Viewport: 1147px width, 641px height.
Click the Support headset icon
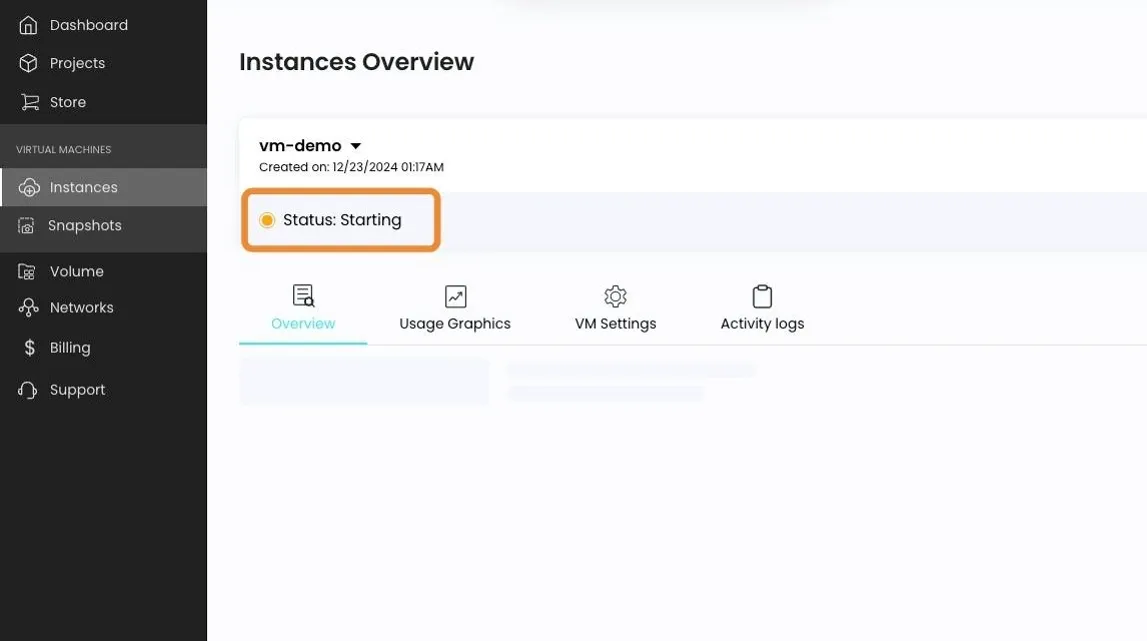pyautogui.click(x=28, y=390)
